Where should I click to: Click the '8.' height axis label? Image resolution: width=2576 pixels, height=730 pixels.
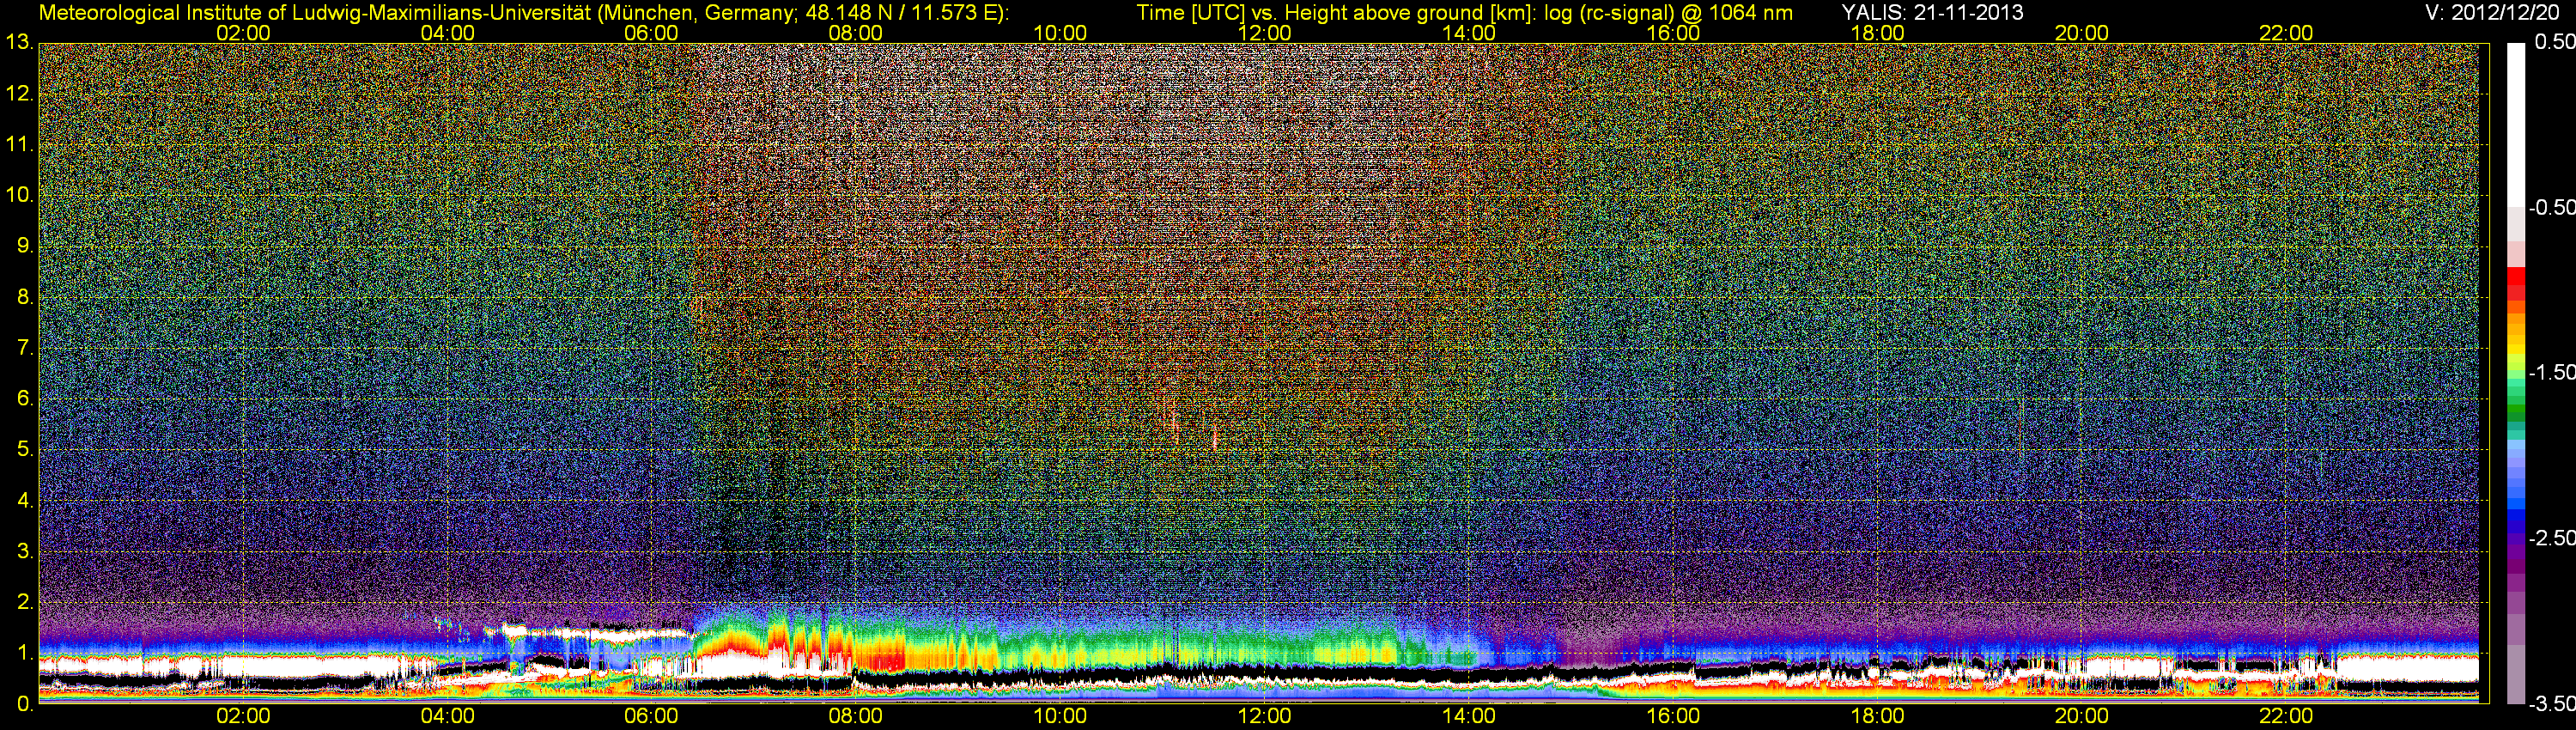(25, 297)
